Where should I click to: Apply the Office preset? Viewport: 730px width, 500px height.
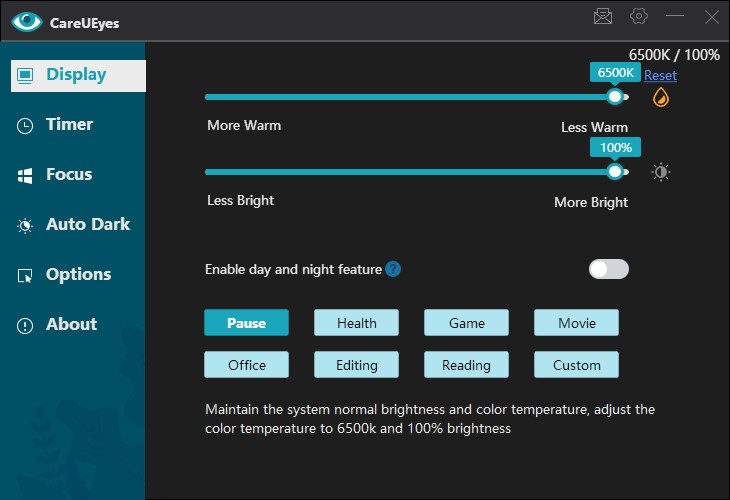(x=246, y=365)
